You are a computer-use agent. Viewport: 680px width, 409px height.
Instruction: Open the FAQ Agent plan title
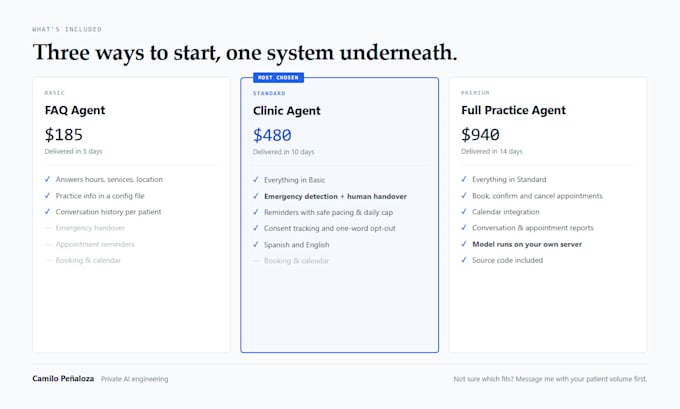click(75, 110)
